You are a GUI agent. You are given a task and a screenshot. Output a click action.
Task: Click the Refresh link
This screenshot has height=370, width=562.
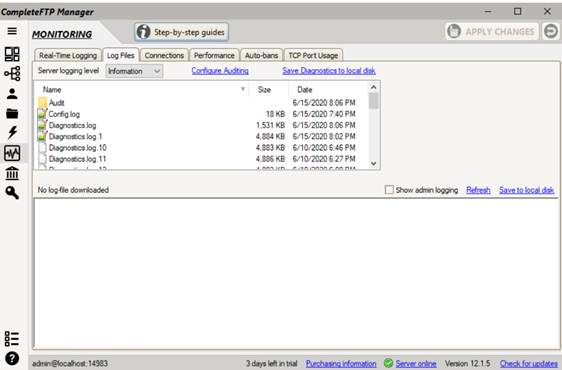478,190
